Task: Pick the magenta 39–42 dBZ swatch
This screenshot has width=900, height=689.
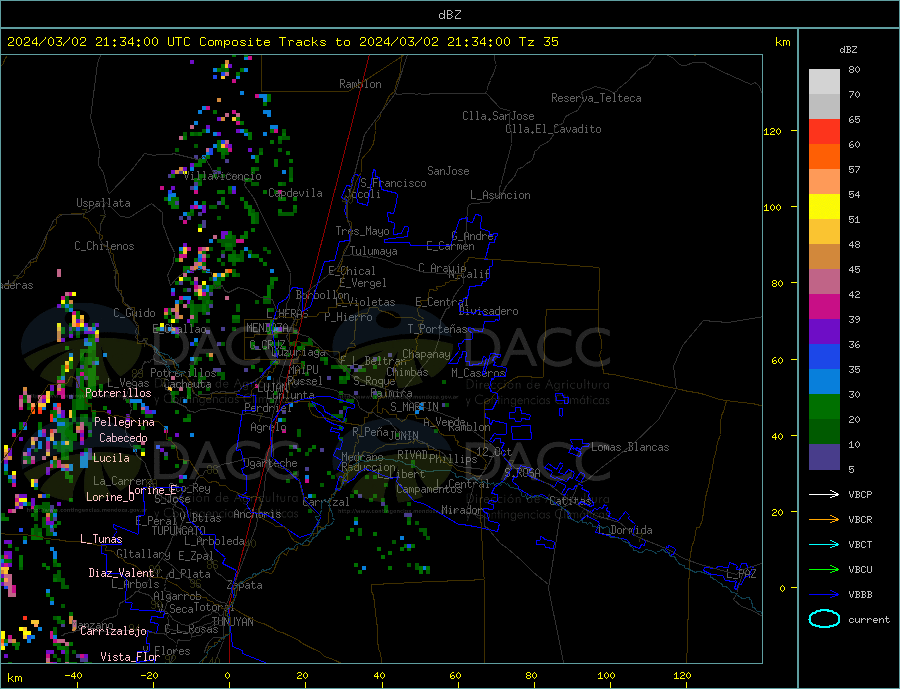Action: coord(824,307)
